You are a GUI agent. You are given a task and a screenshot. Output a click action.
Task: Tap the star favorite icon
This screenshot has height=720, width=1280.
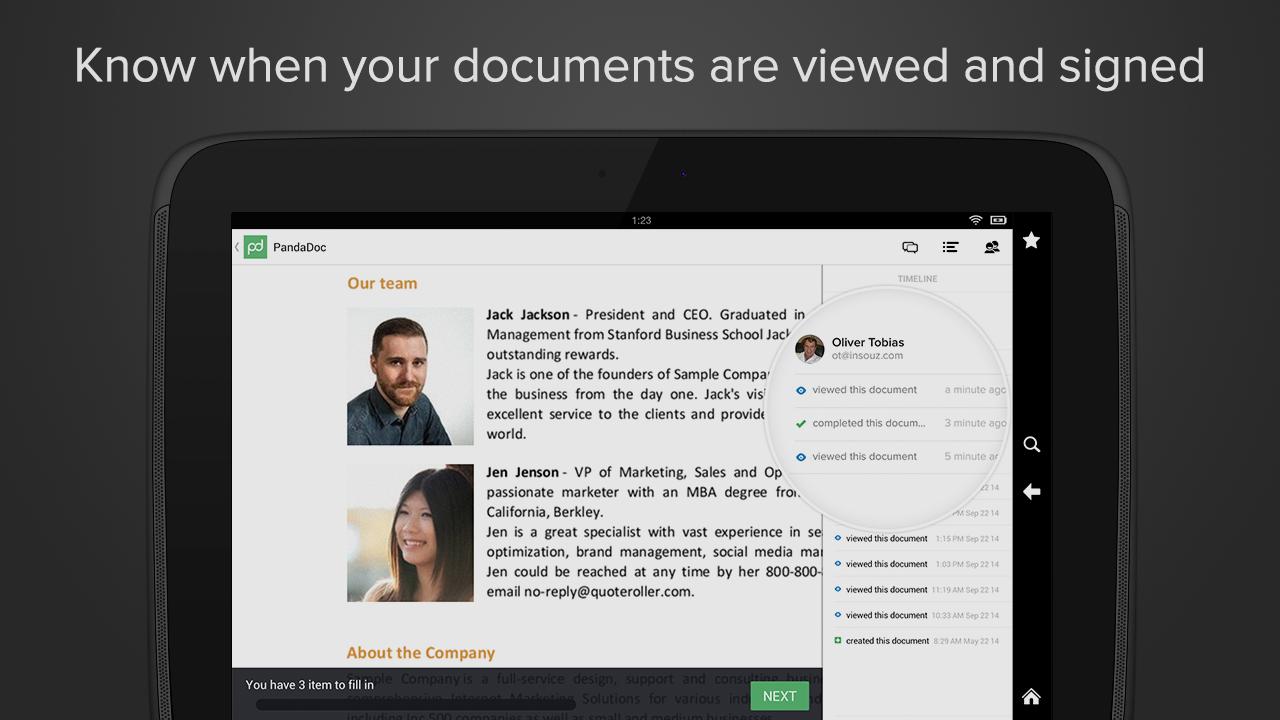click(1031, 240)
